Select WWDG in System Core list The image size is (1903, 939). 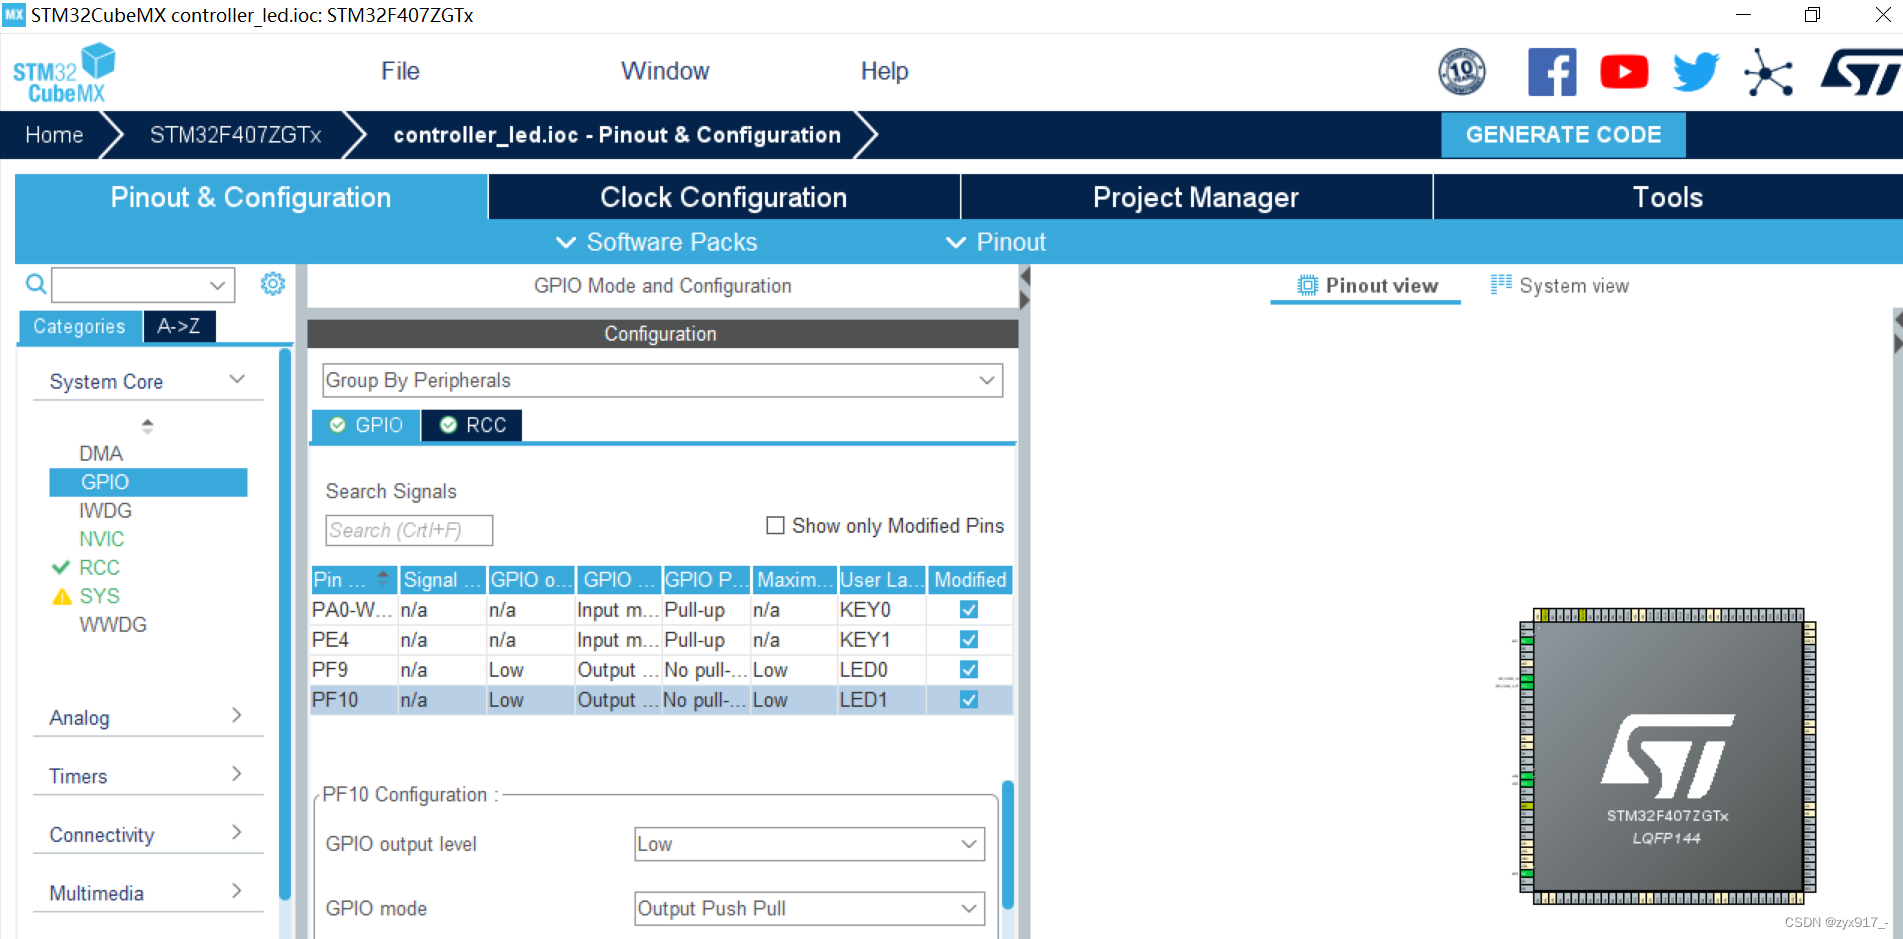[x=113, y=624]
